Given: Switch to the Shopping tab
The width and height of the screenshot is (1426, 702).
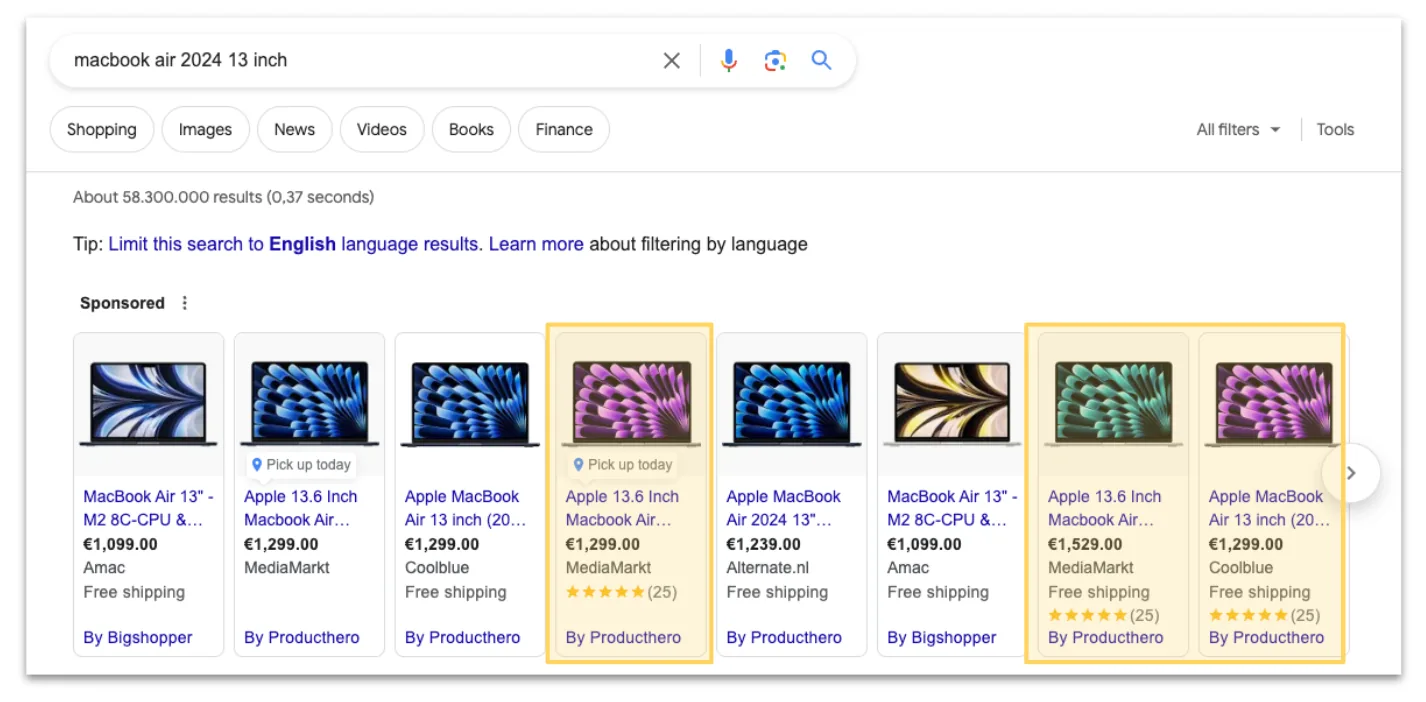Looking at the screenshot, I should pos(102,129).
